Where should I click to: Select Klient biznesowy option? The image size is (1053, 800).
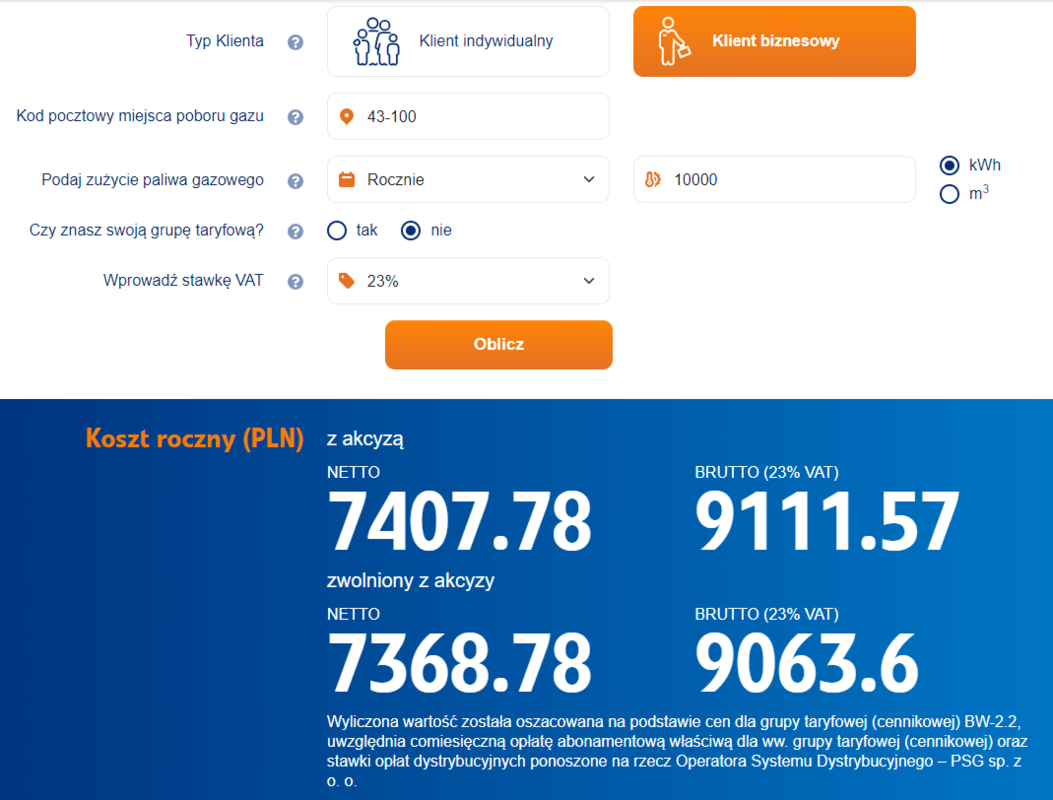pos(775,42)
